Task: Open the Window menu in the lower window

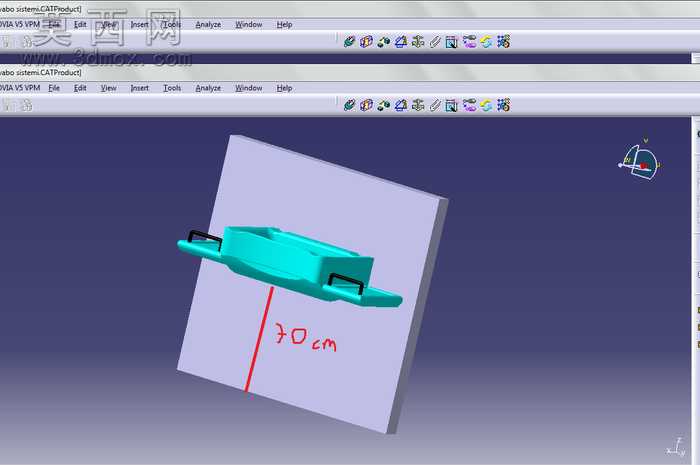Action: (x=249, y=88)
